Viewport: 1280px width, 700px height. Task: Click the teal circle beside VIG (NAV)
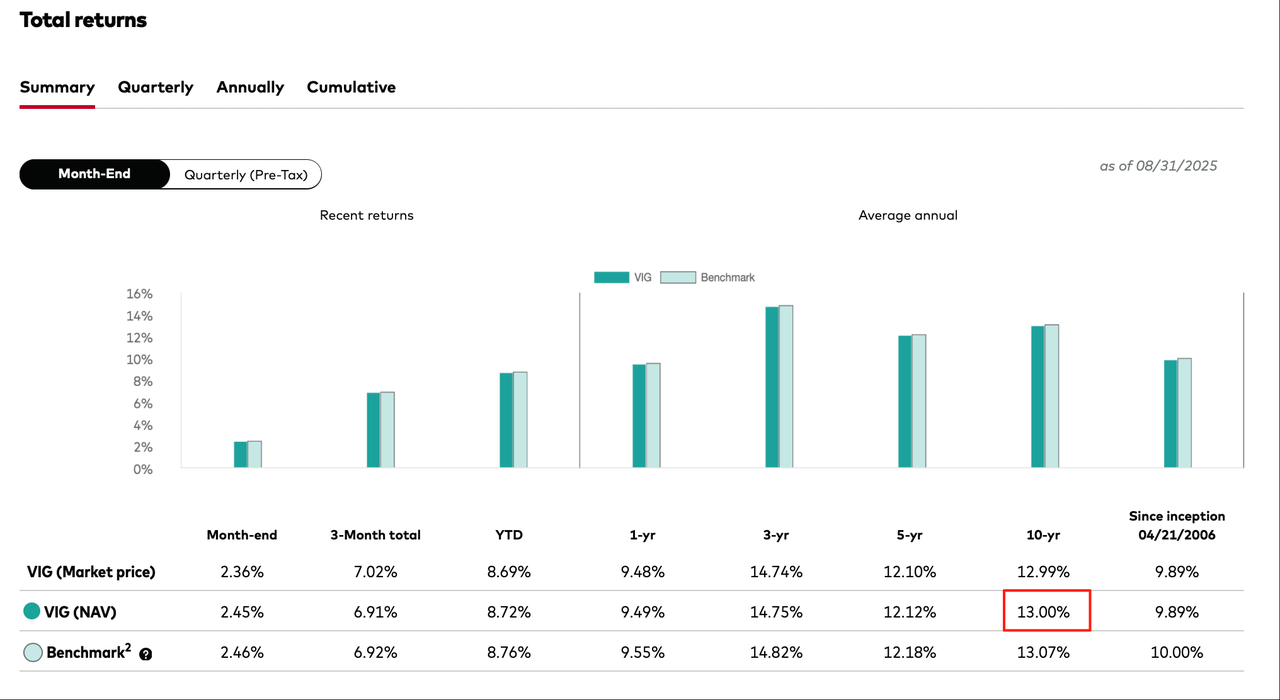[32, 612]
